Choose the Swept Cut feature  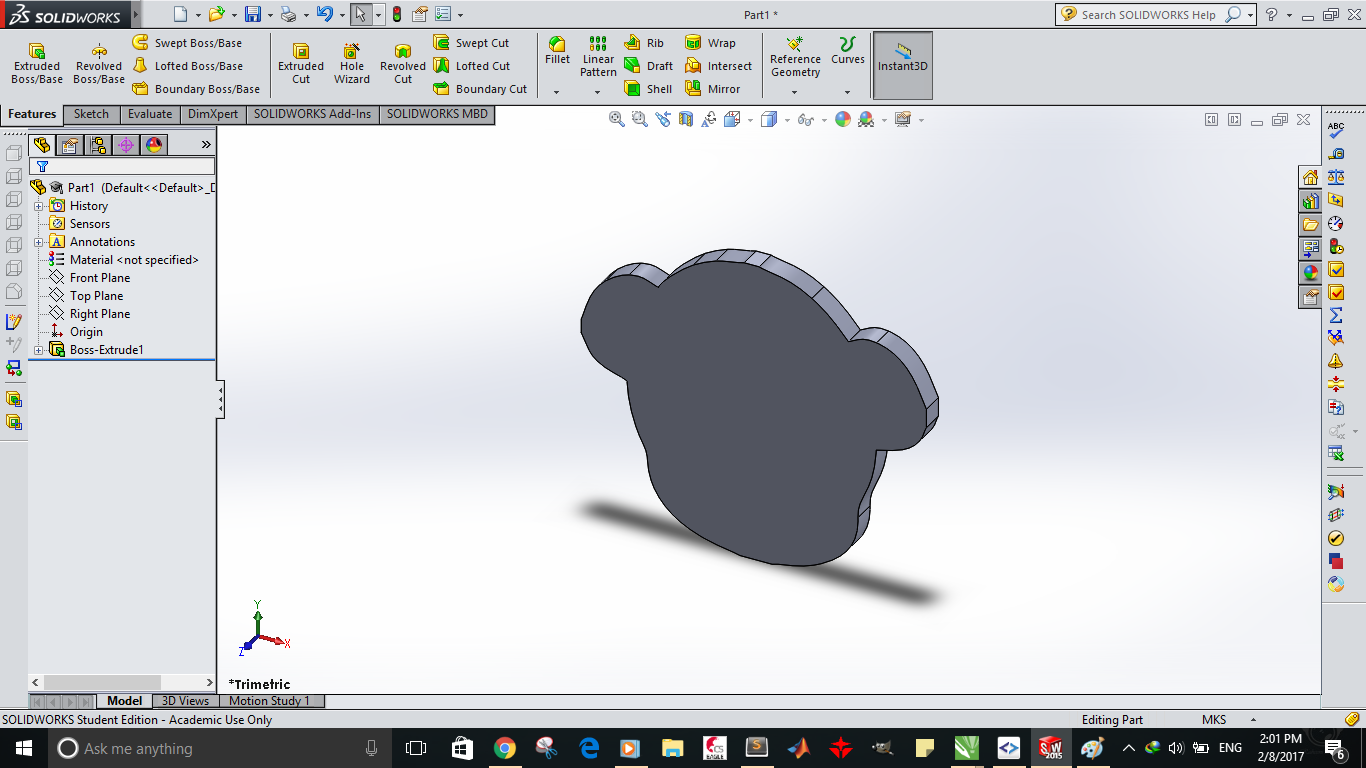pyautogui.click(x=471, y=43)
